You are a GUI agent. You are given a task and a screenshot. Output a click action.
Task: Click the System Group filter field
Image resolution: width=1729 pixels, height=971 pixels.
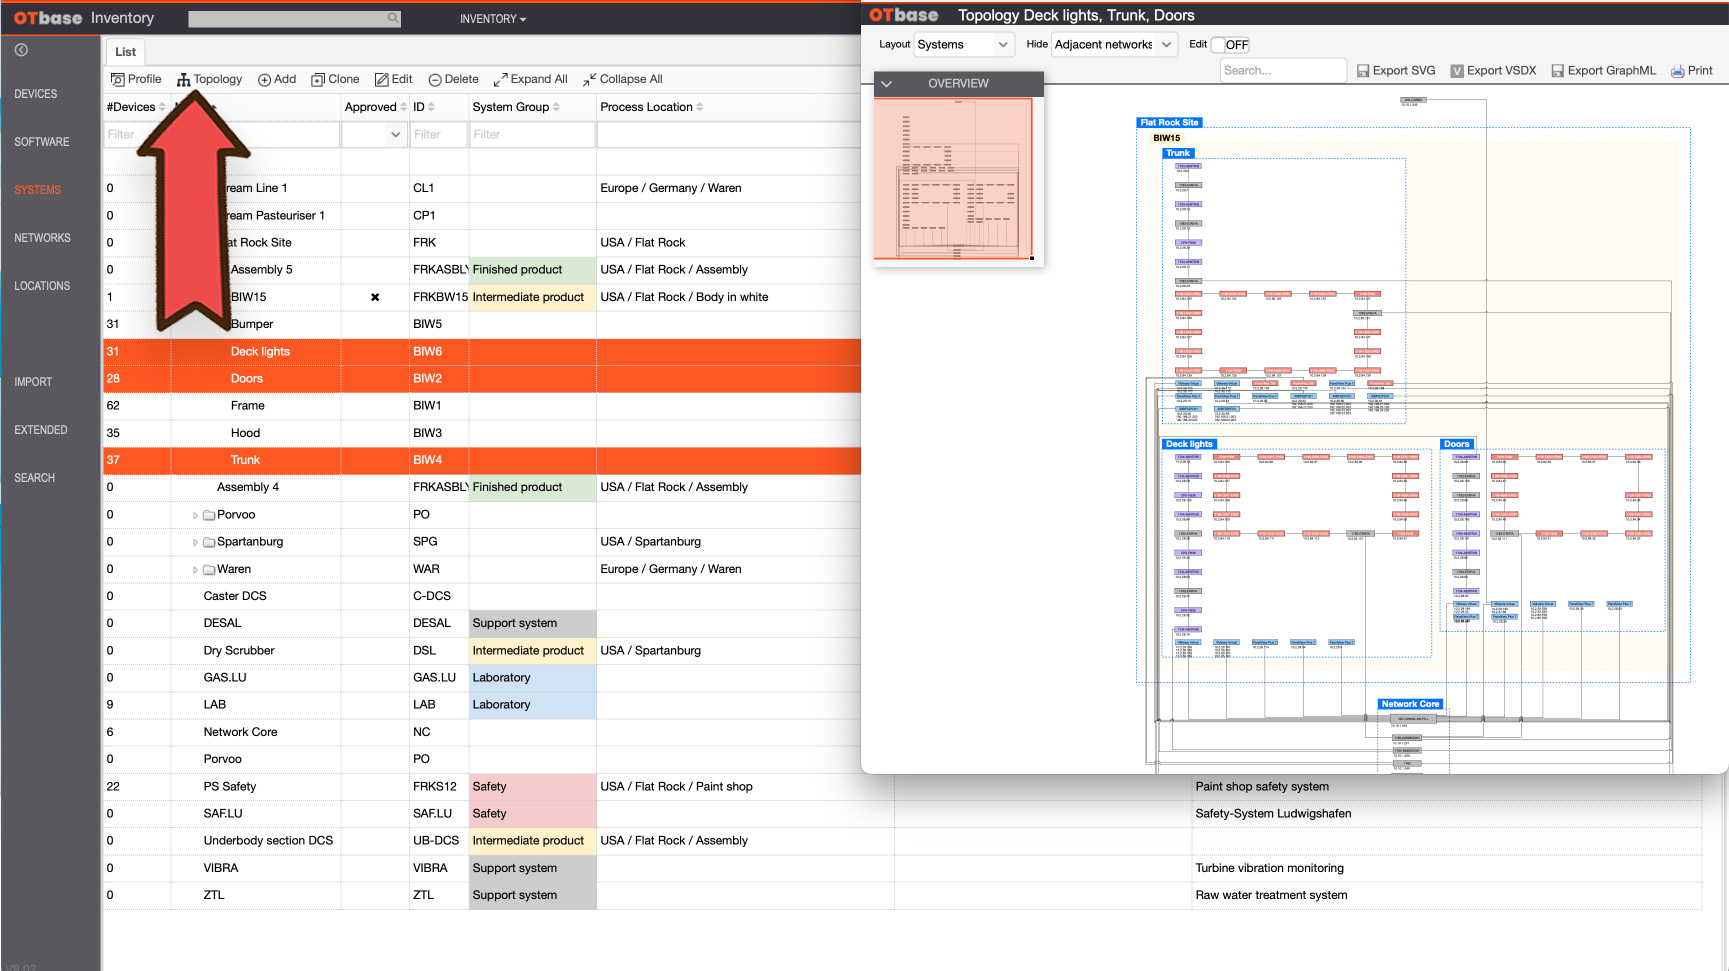pyautogui.click(x=532, y=134)
